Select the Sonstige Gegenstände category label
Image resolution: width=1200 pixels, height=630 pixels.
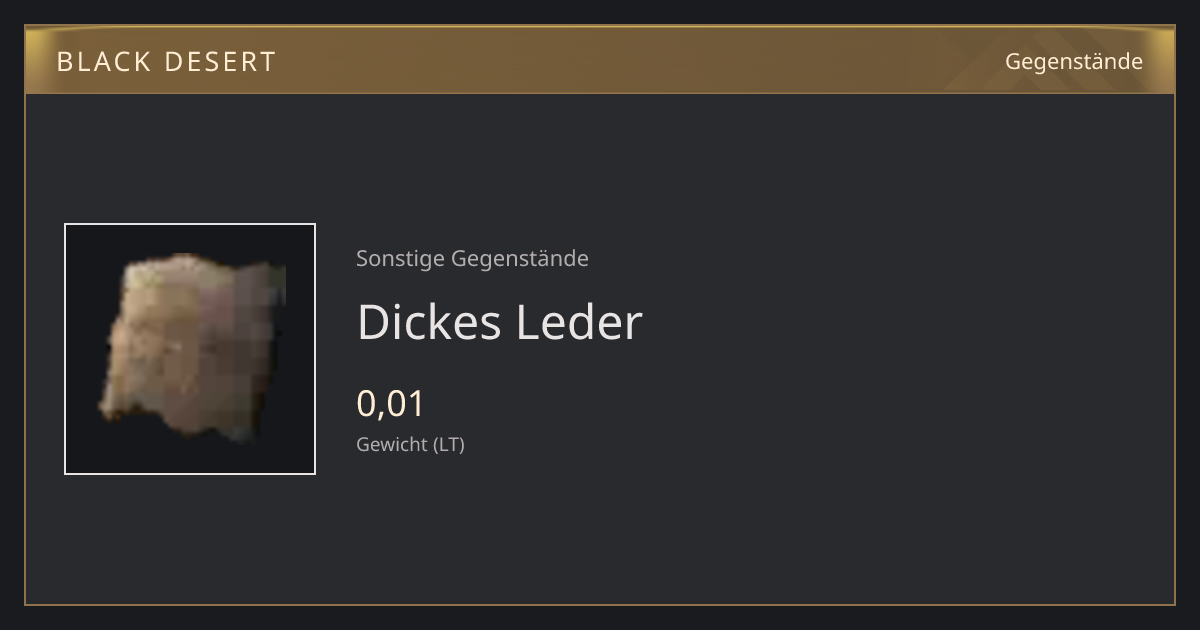(472, 258)
